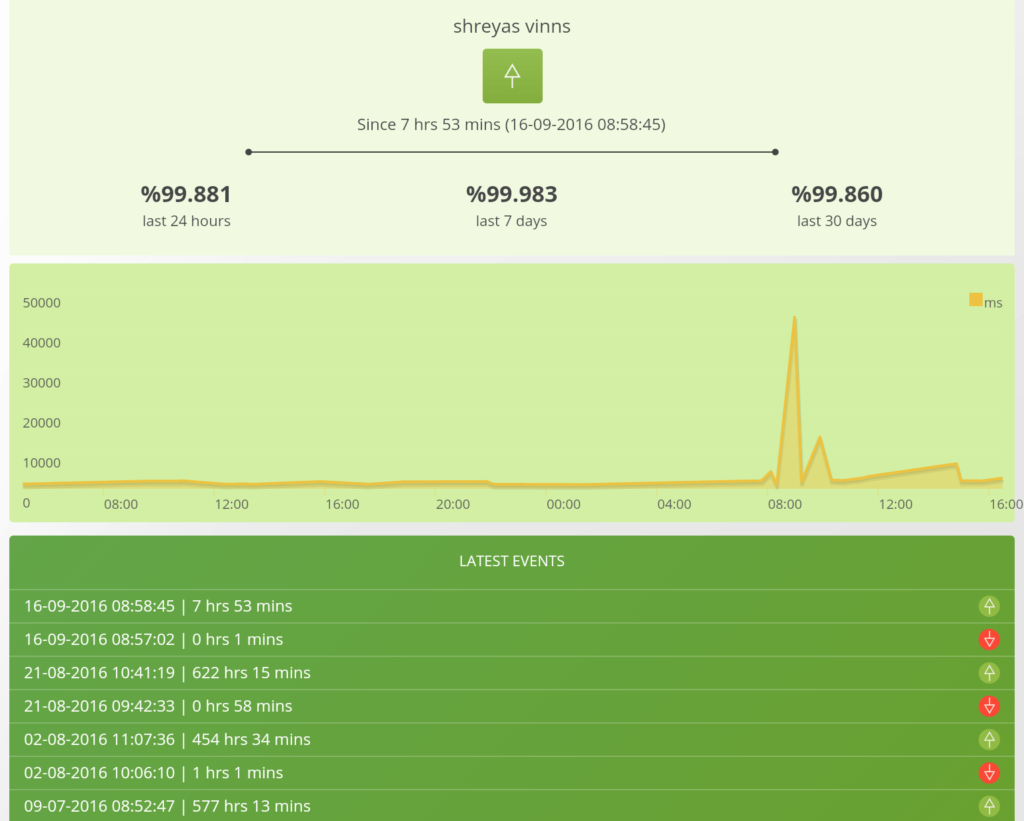Click the highest response-time spike on chart
This screenshot has height=821, width=1024.
(794, 318)
